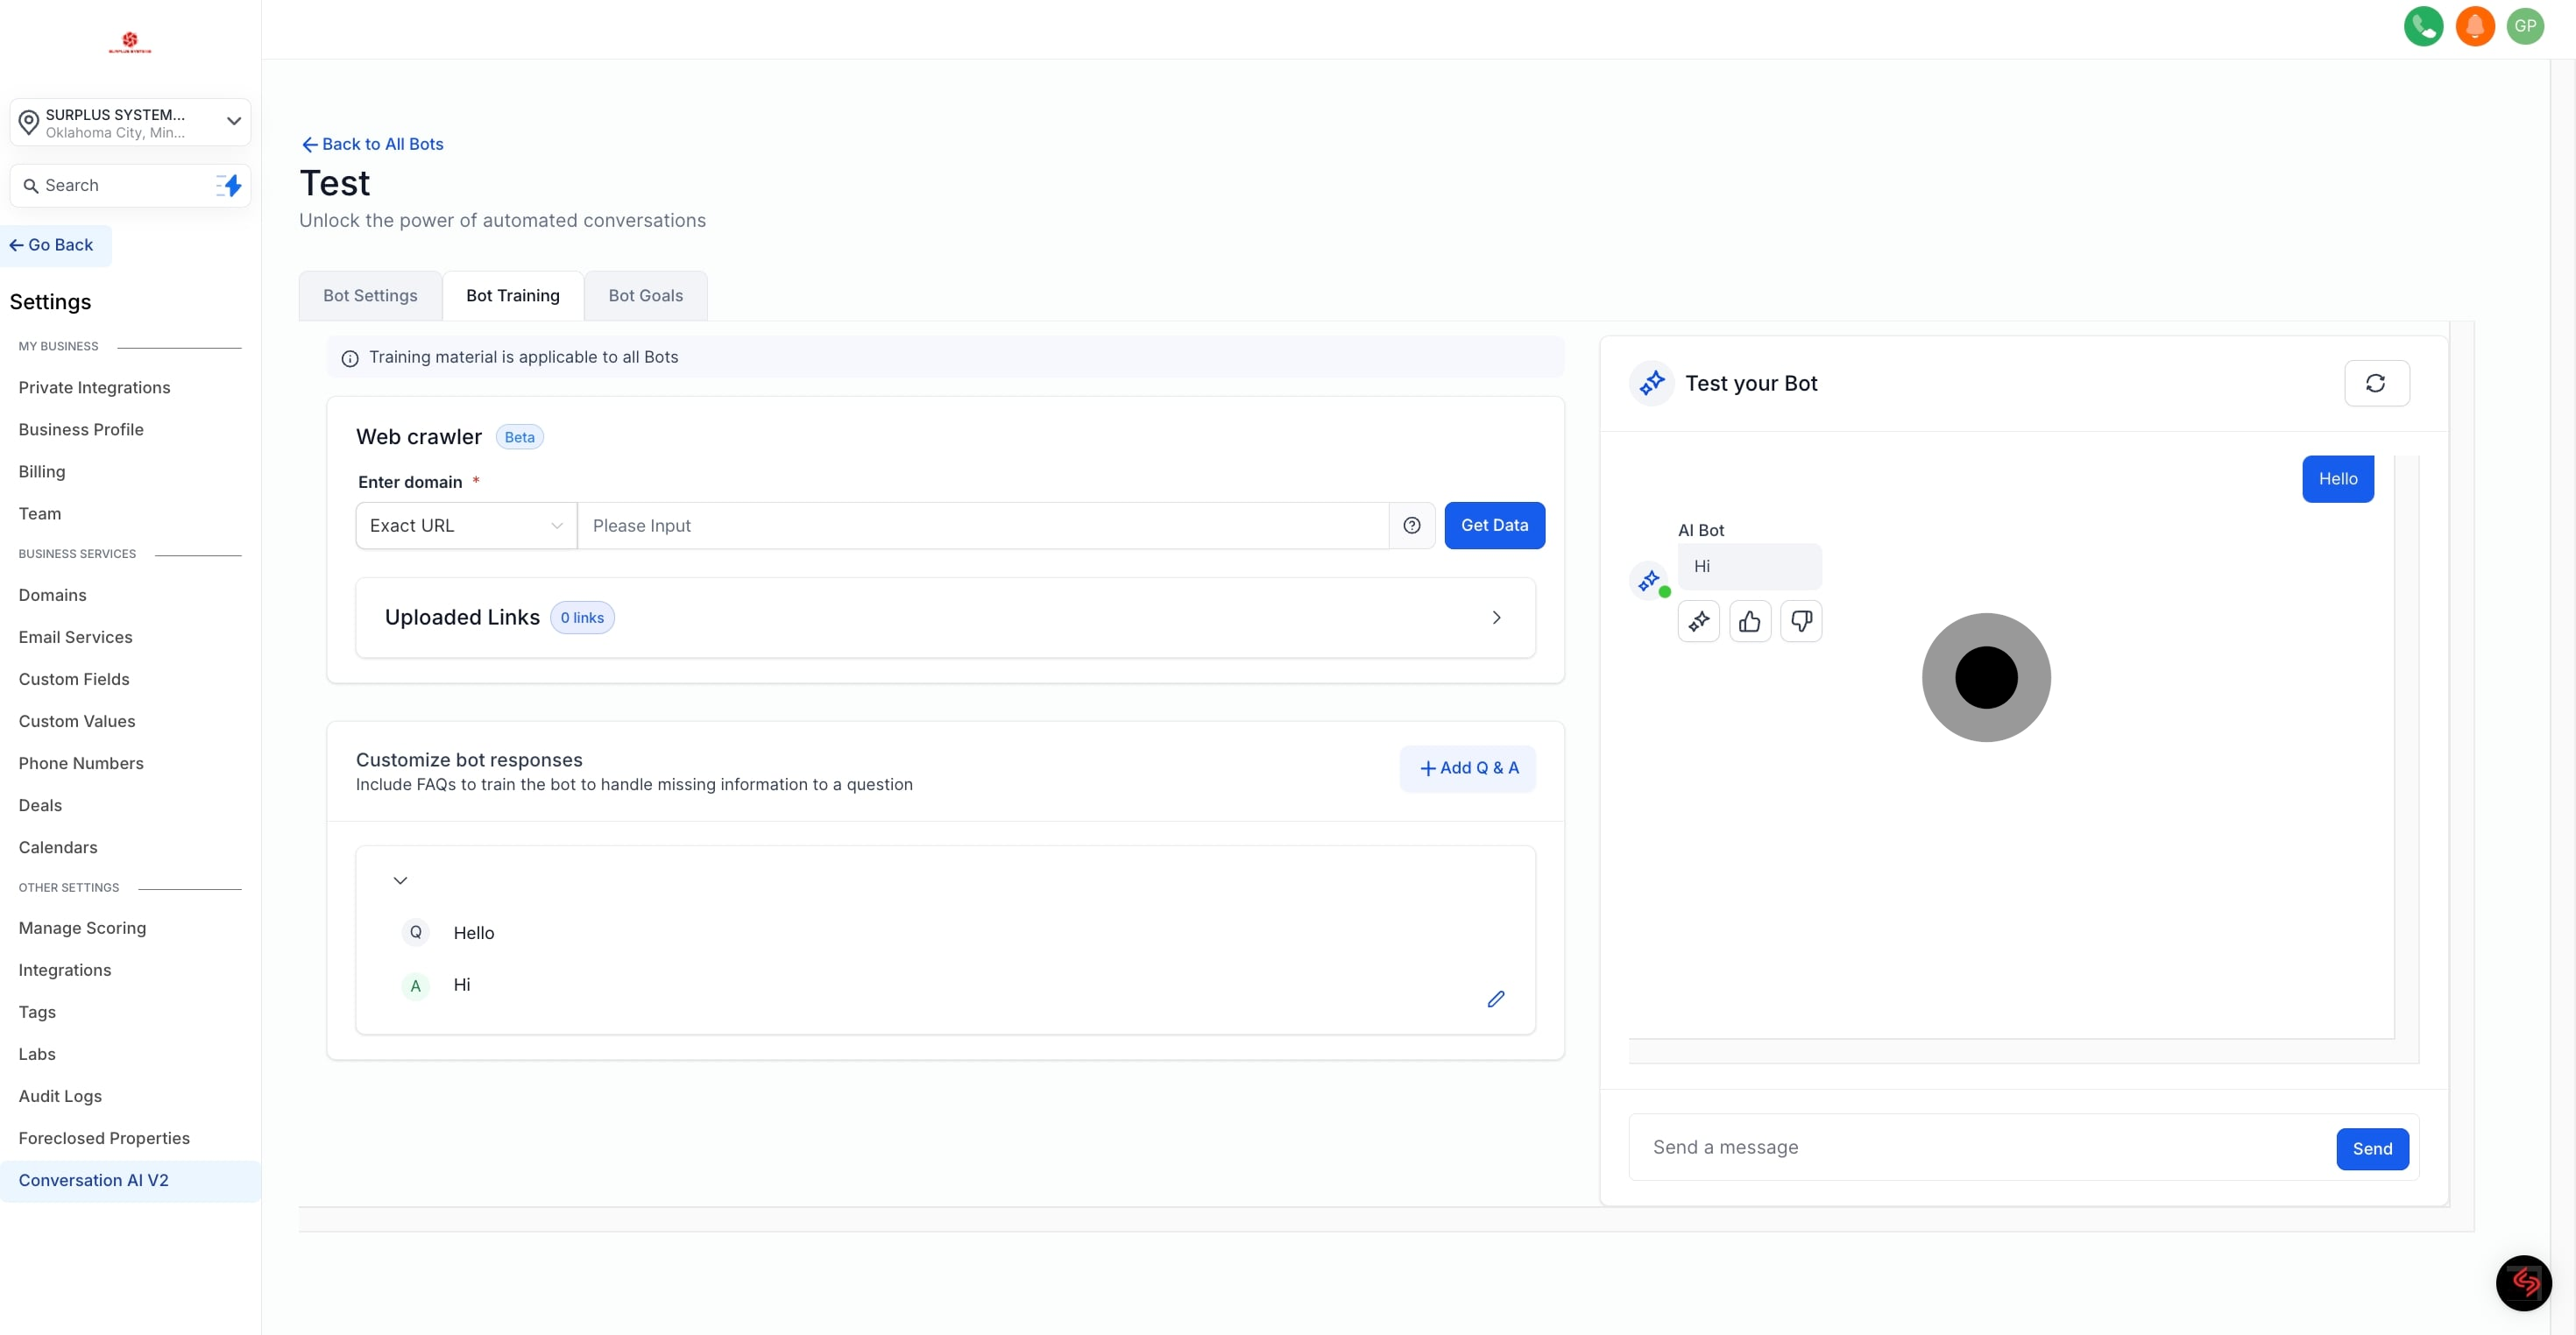
Task: Click the thumbs down feedback icon
Action: [1801, 622]
